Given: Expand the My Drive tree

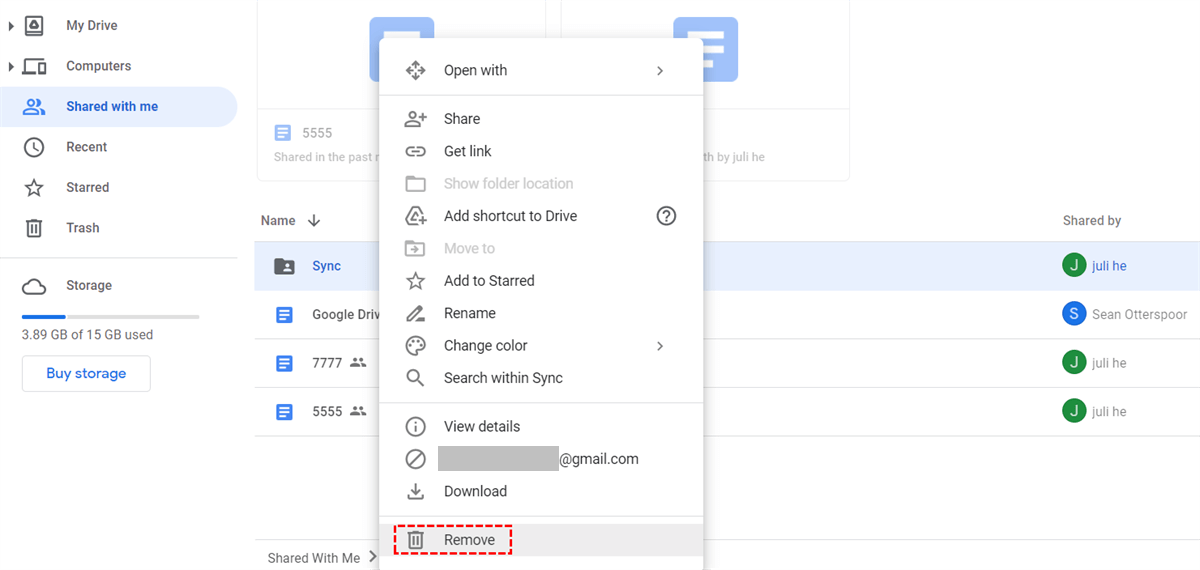Looking at the screenshot, I should 11,26.
